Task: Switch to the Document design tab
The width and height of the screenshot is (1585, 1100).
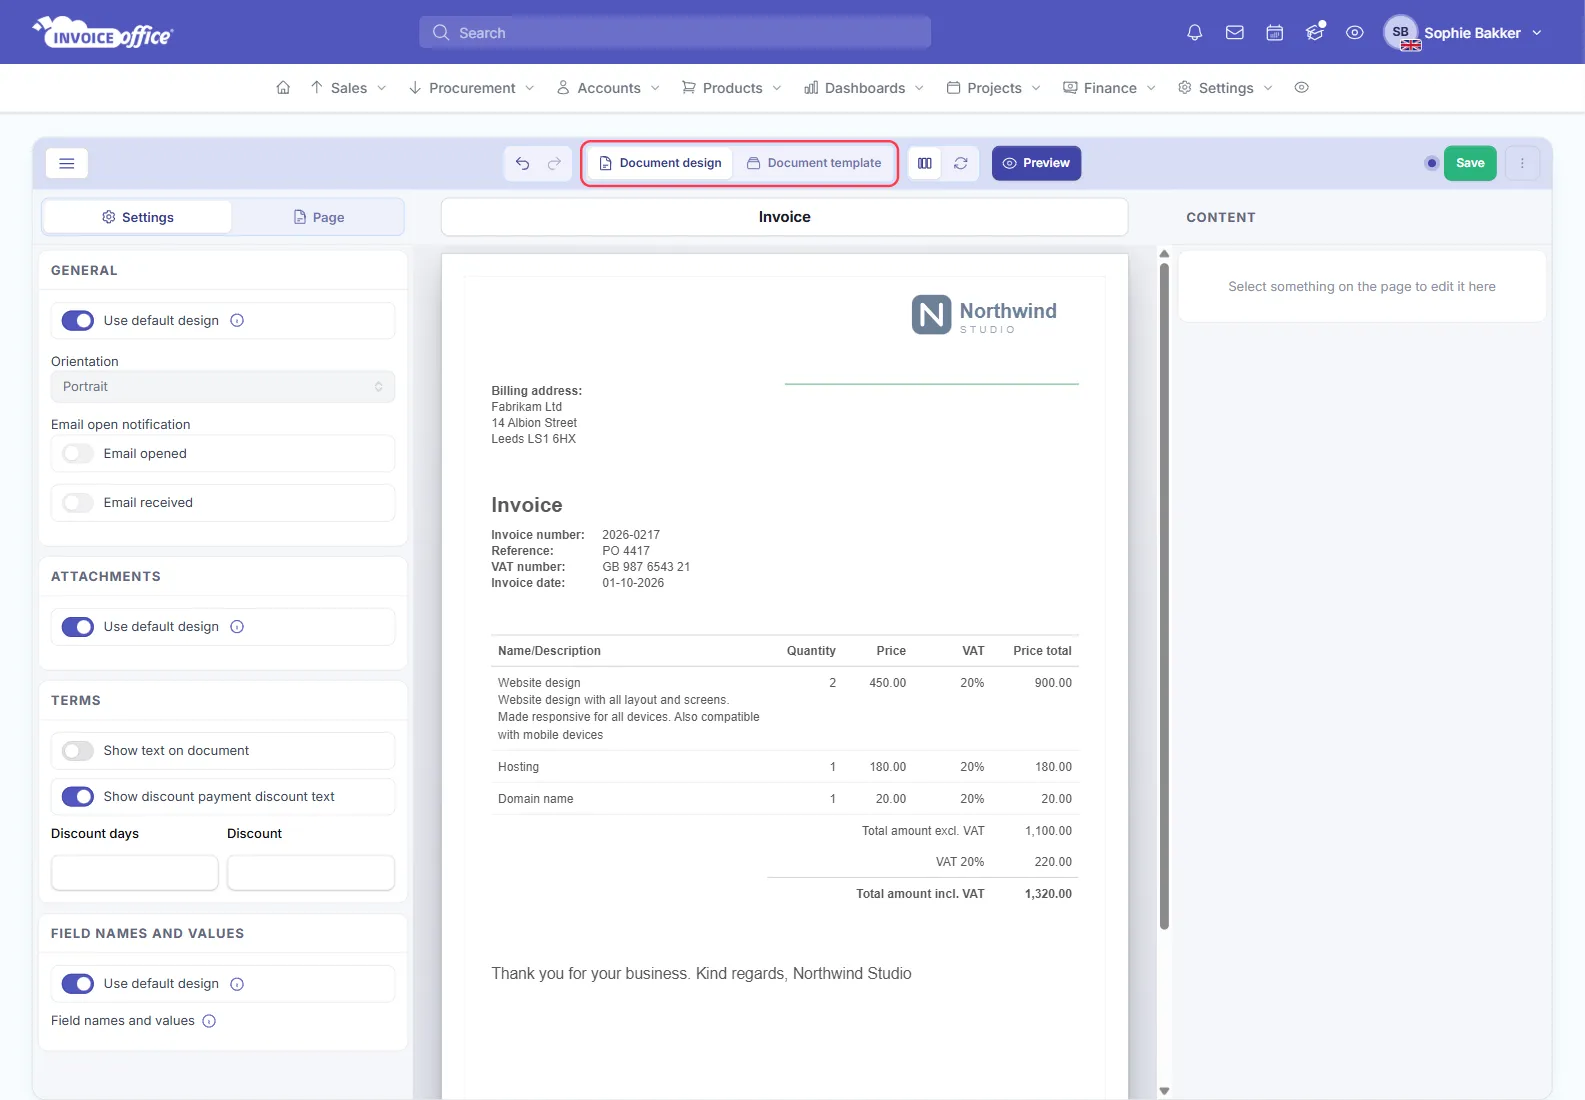Action: (660, 163)
